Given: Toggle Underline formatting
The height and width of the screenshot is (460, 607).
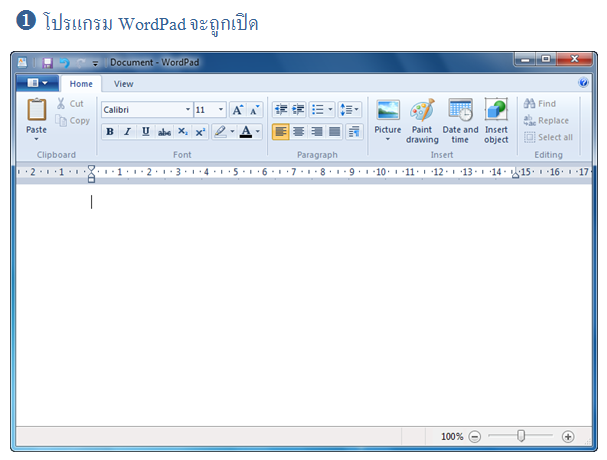Looking at the screenshot, I should tap(146, 132).
